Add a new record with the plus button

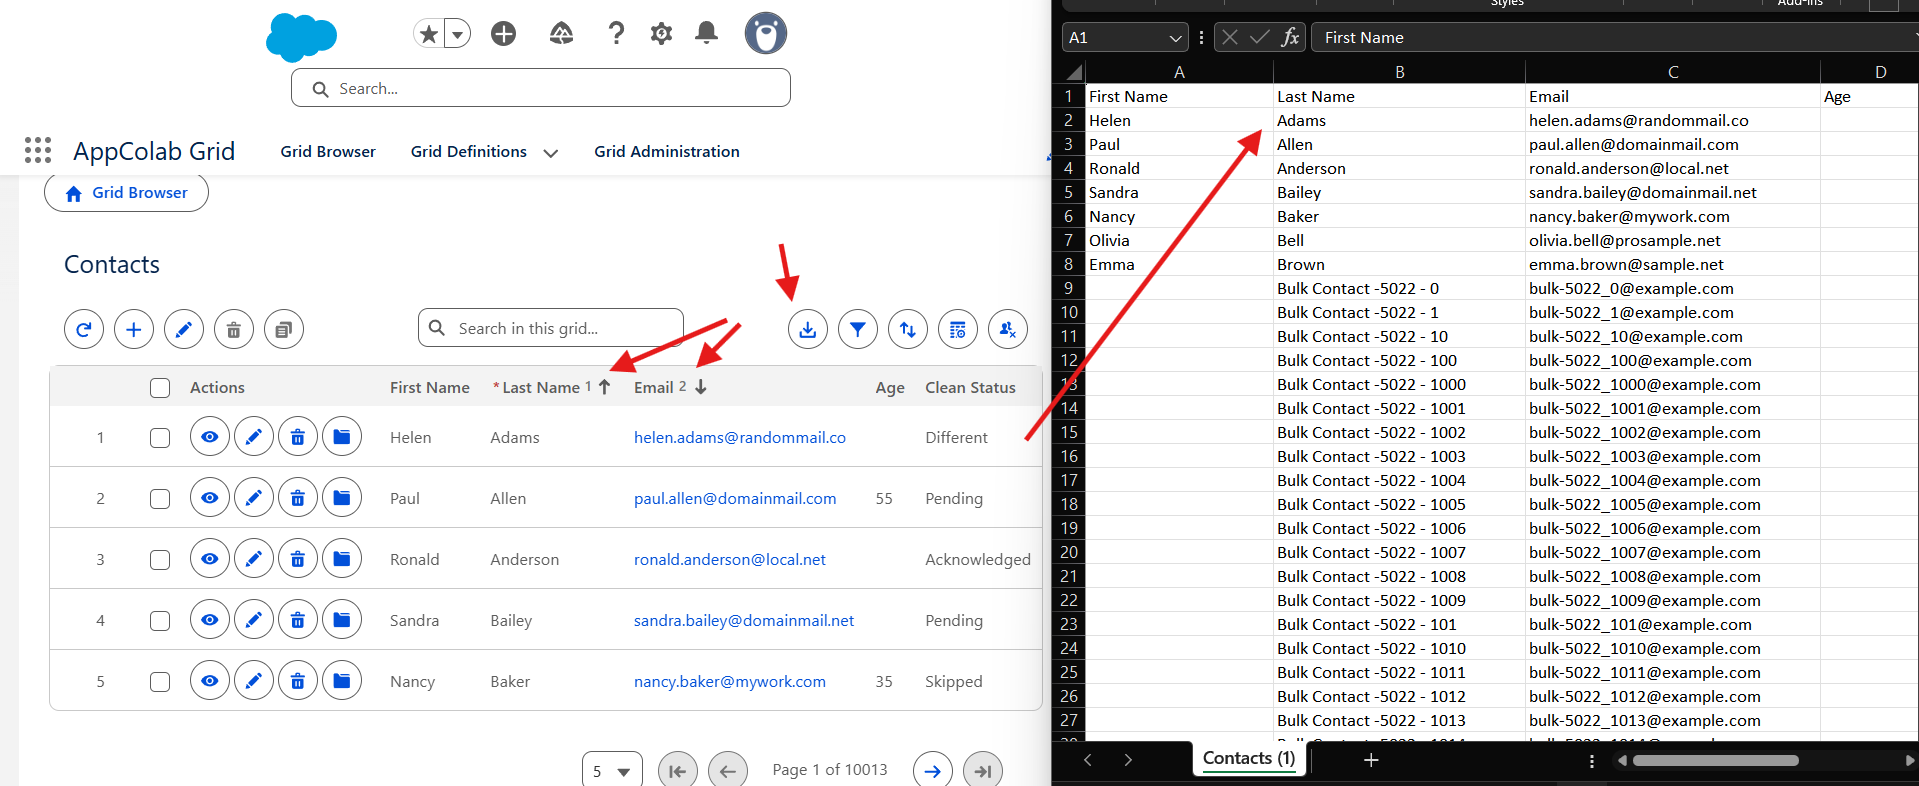[x=134, y=329]
